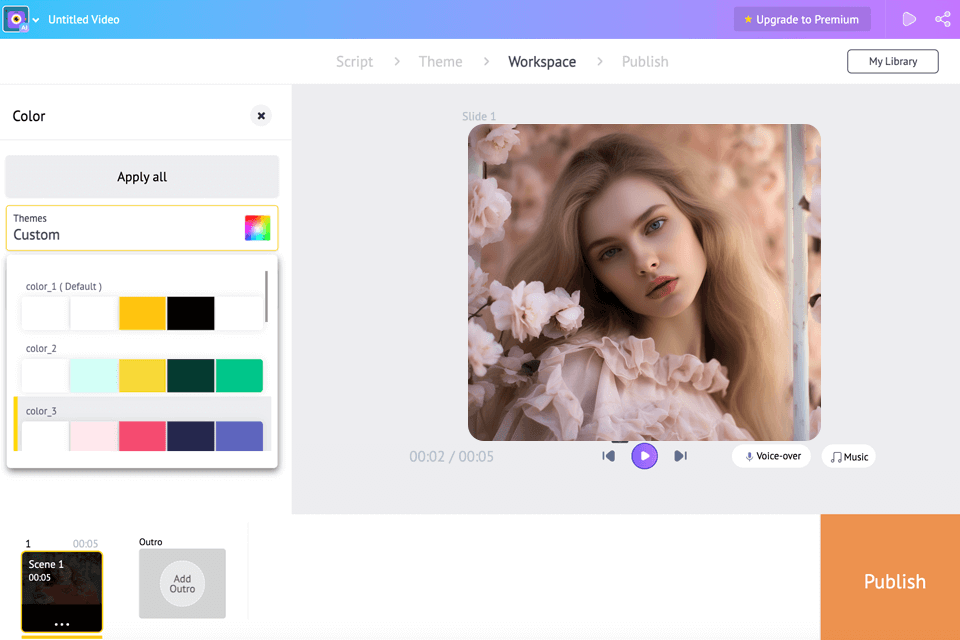960x640 pixels.
Task: Pick black swatch in color_1
Action: (190, 313)
